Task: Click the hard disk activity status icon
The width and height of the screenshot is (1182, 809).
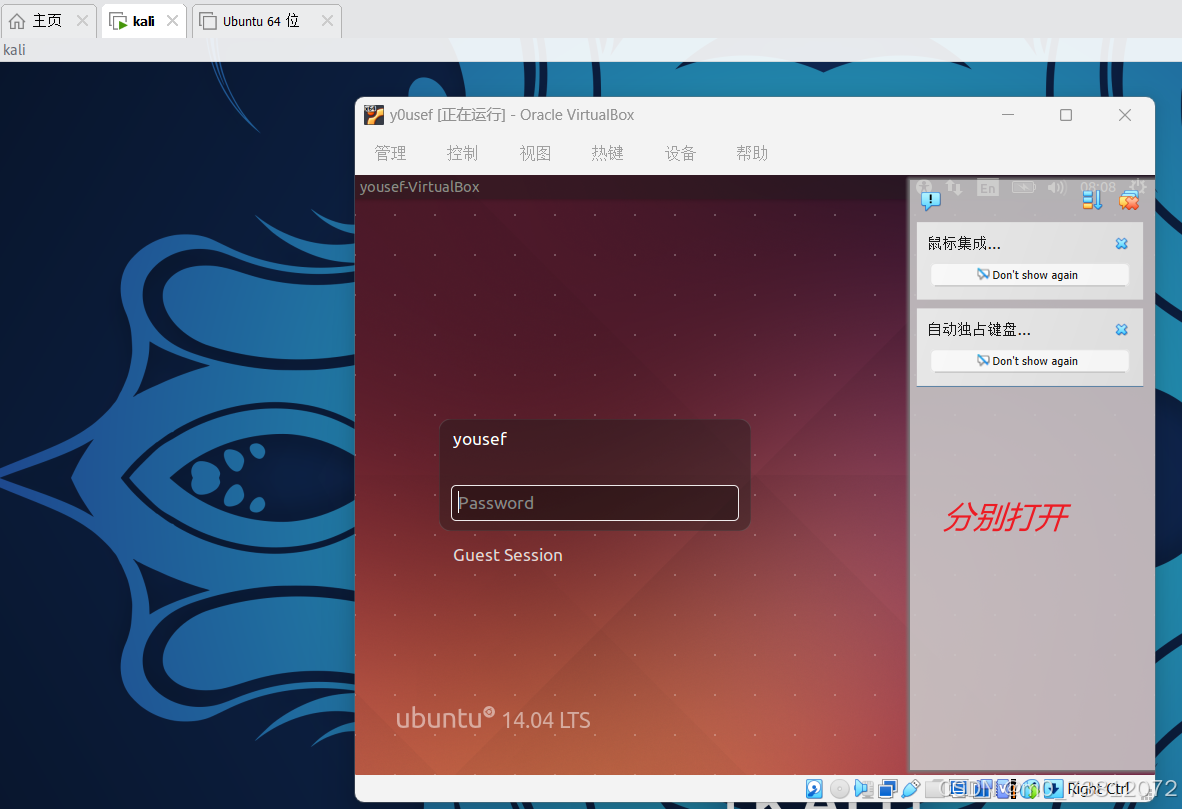Action: tap(814, 789)
